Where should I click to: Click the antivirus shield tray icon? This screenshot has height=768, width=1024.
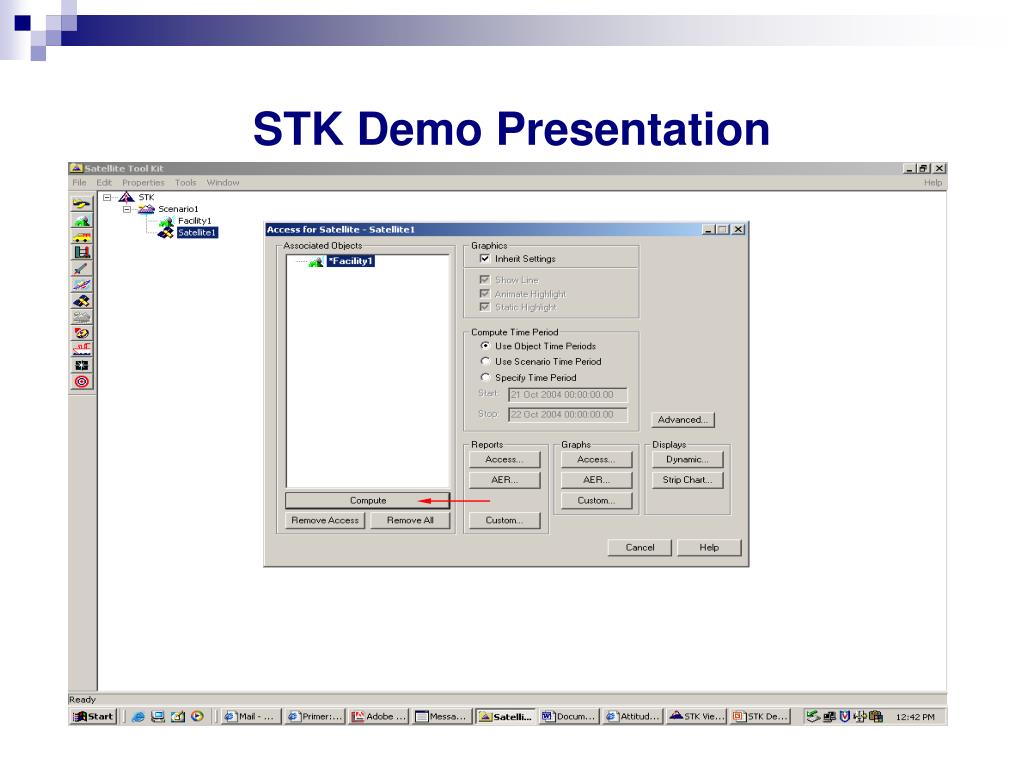pos(844,717)
